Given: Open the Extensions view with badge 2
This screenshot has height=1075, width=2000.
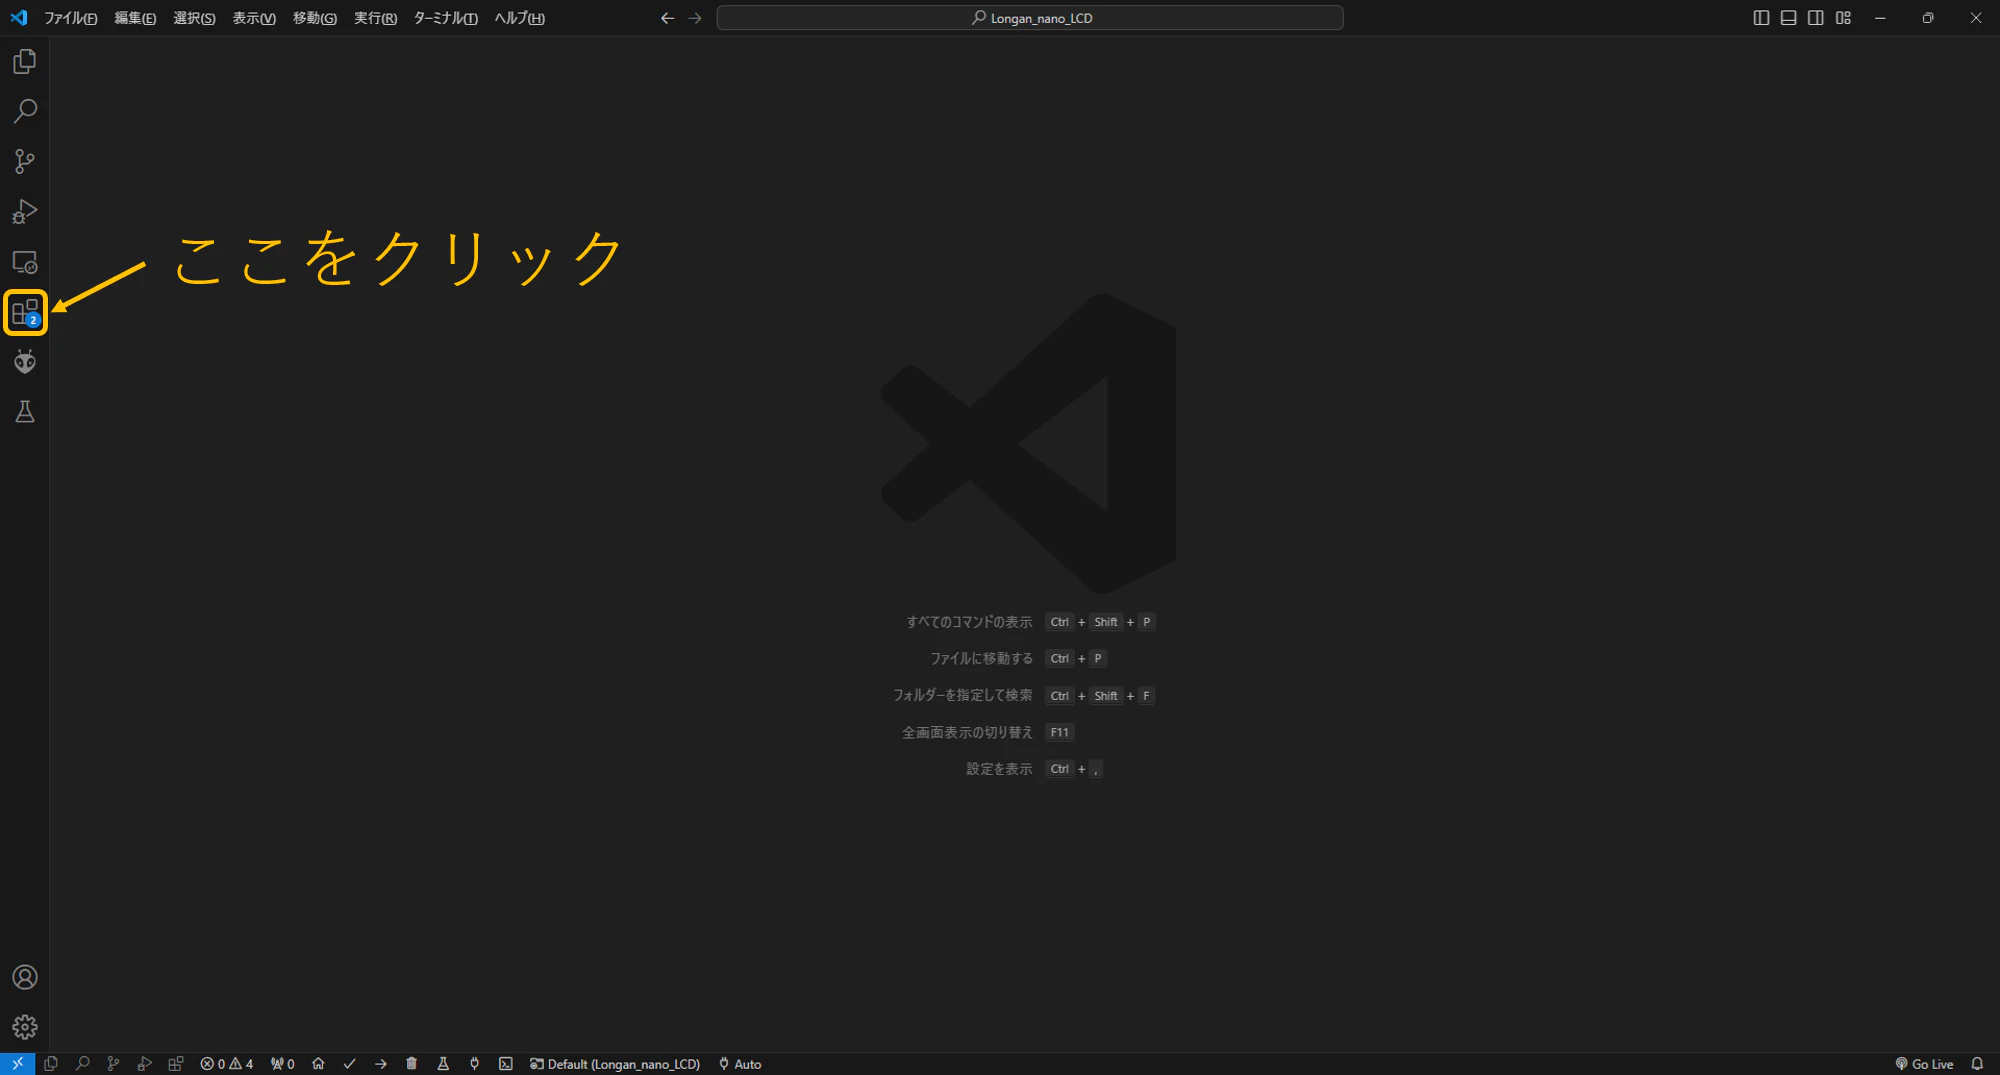Looking at the screenshot, I should click(x=25, y=312).
